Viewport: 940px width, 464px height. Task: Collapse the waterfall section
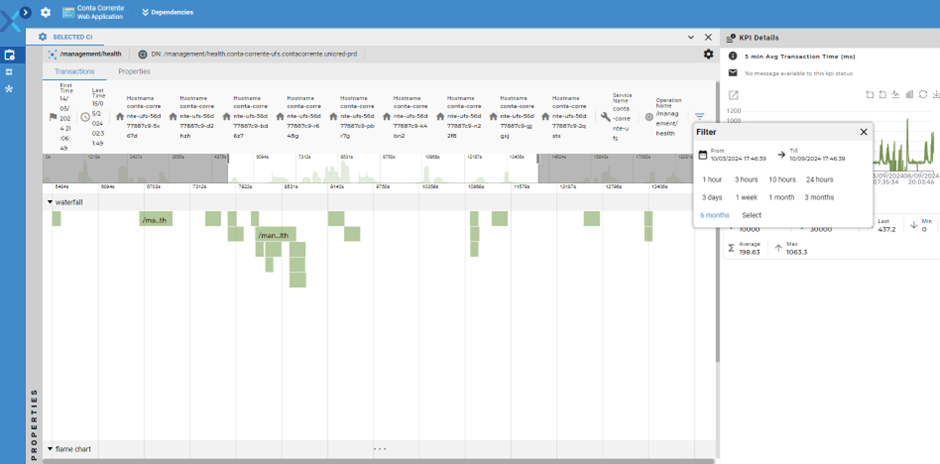pos(50,202)
